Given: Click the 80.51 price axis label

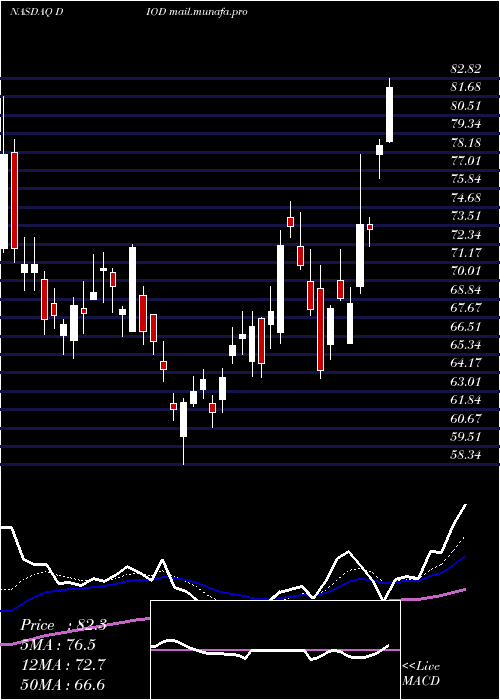Looking at the screenshot, I should pos(466,106).
